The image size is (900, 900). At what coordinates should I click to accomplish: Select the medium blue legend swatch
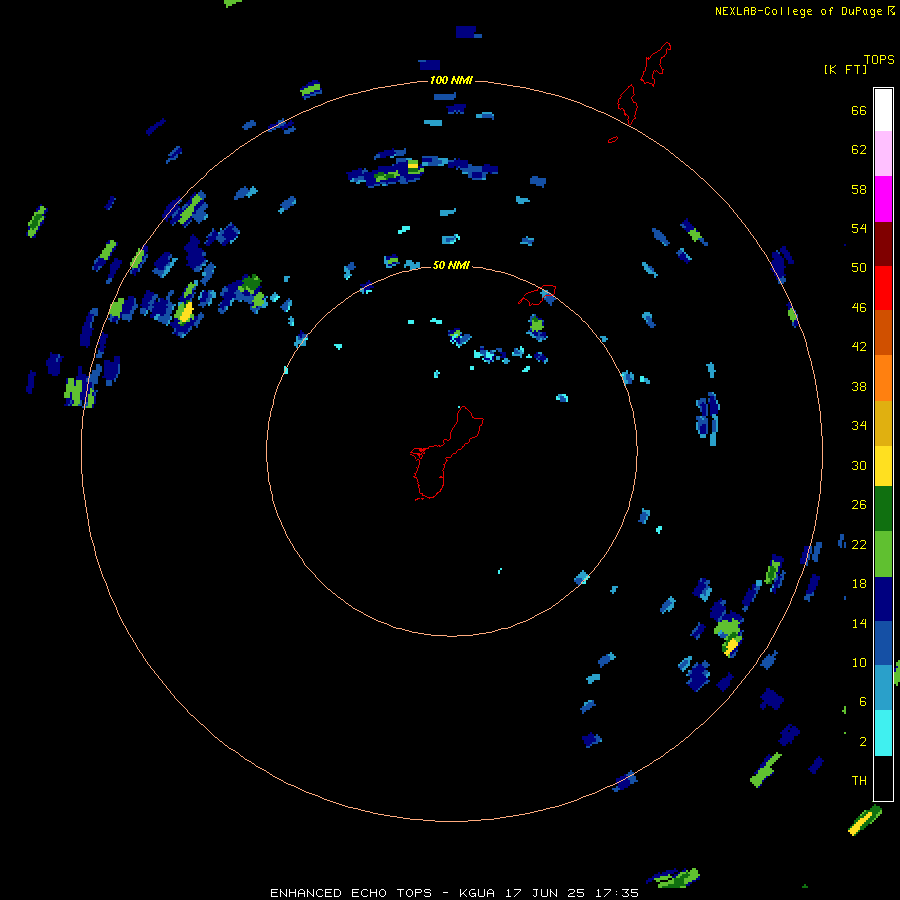point(883,643)
